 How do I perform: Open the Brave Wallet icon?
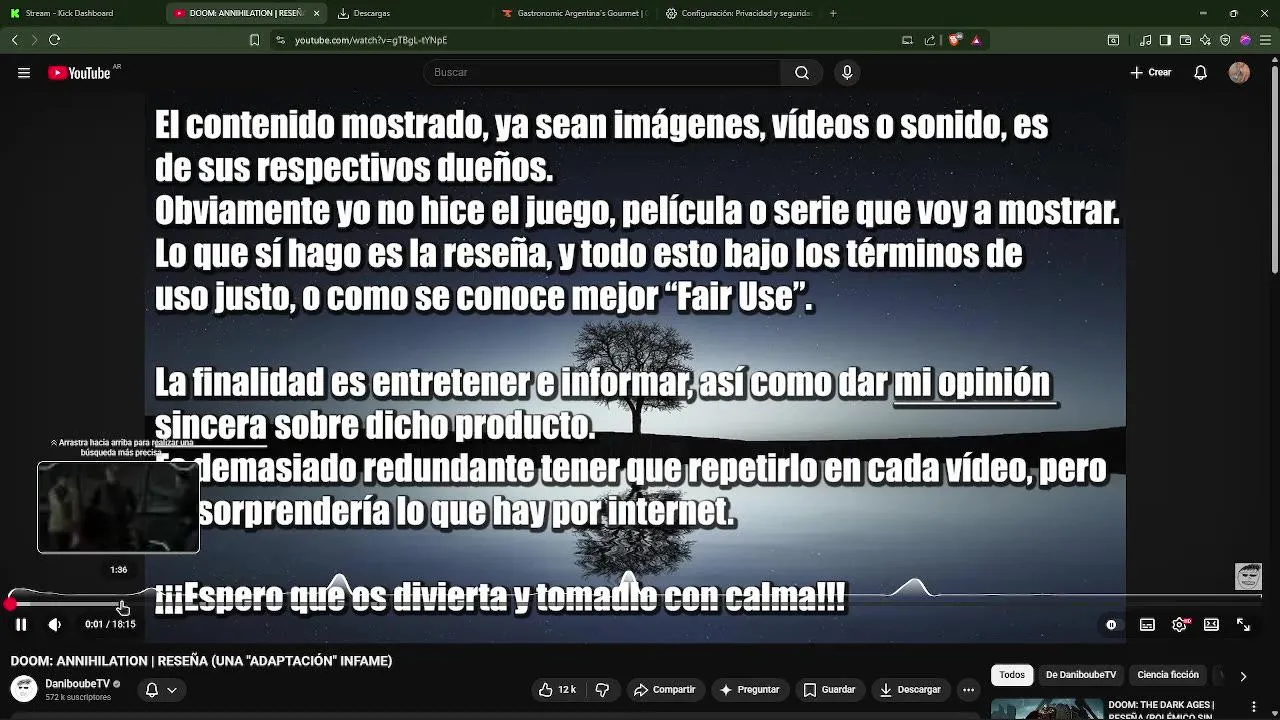(x=1185, y=40)
